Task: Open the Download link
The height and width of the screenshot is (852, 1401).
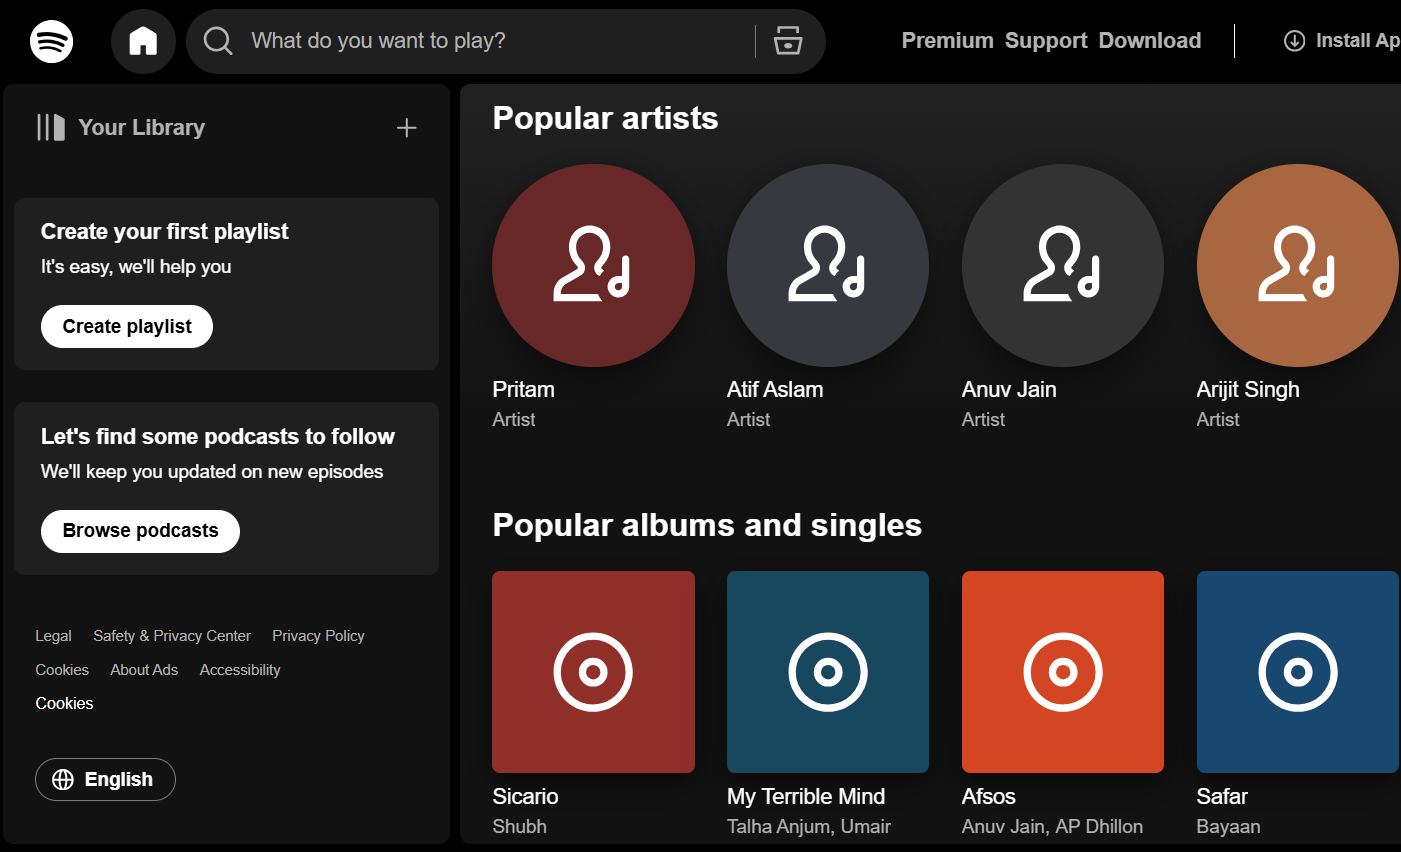Action: pos(1150,41)
